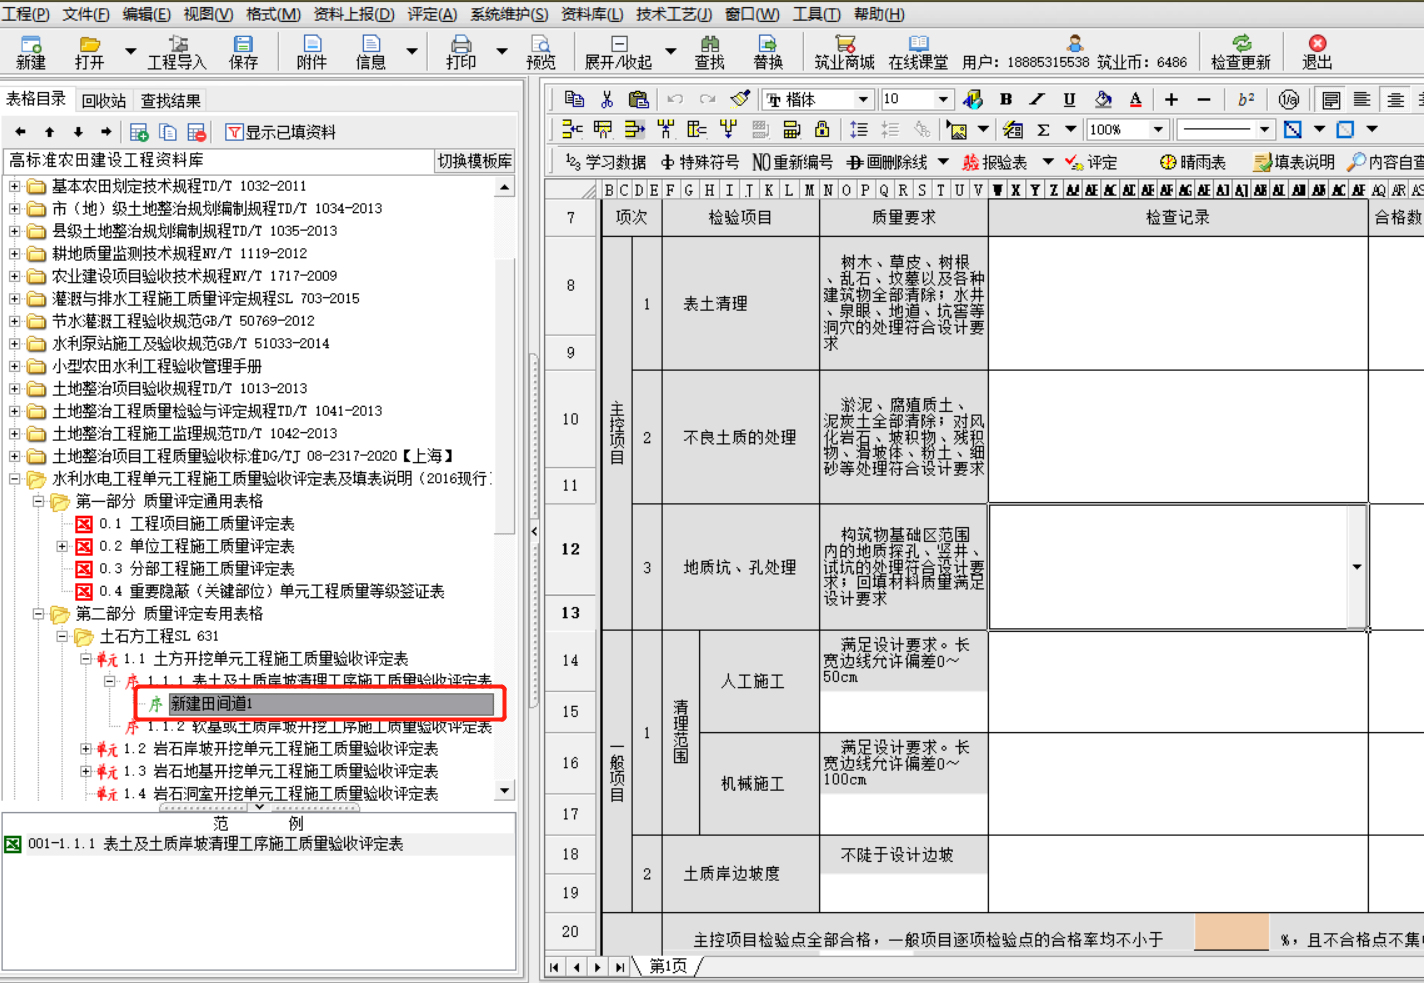The height and width of the screenshot is (983, 1424).
Task: Open the 工程(P) menu
Action: [26, 14]
